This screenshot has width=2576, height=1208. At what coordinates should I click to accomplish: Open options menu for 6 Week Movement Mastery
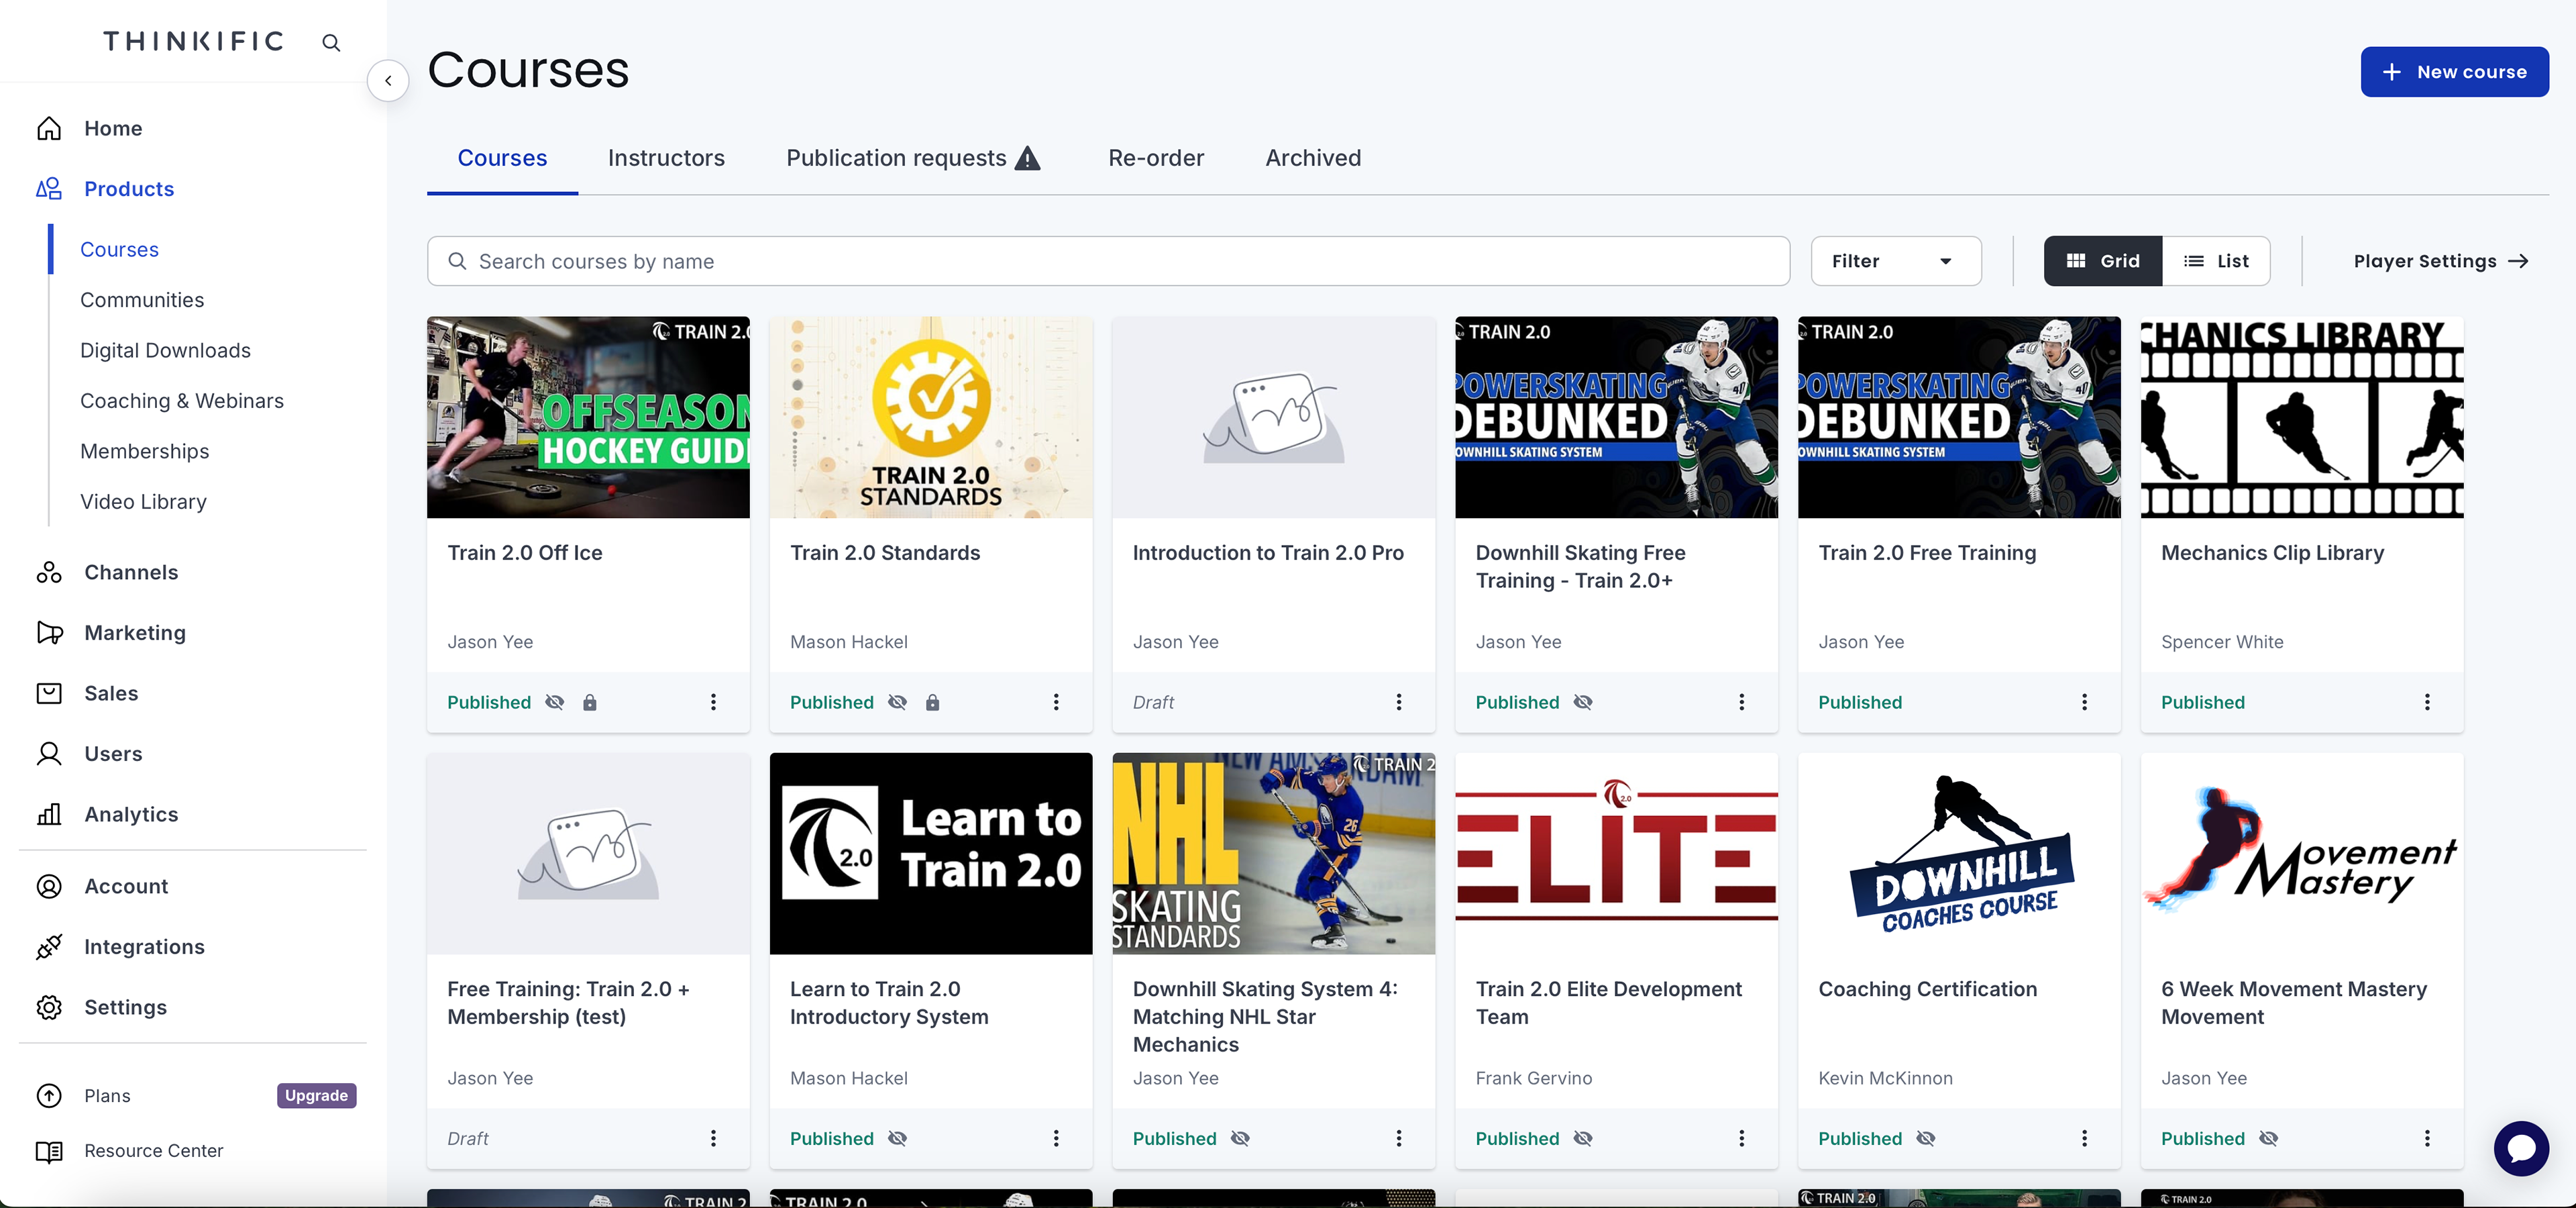(x=2428, y=1139)
